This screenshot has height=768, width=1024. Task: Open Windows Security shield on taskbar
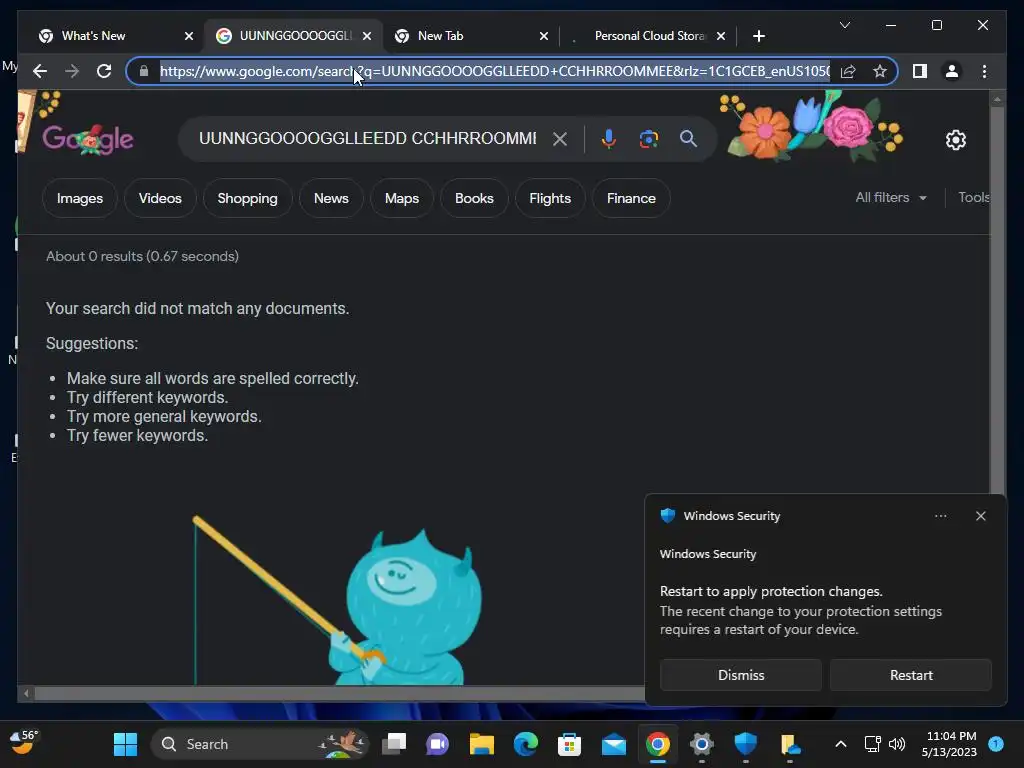click(746, 744)
